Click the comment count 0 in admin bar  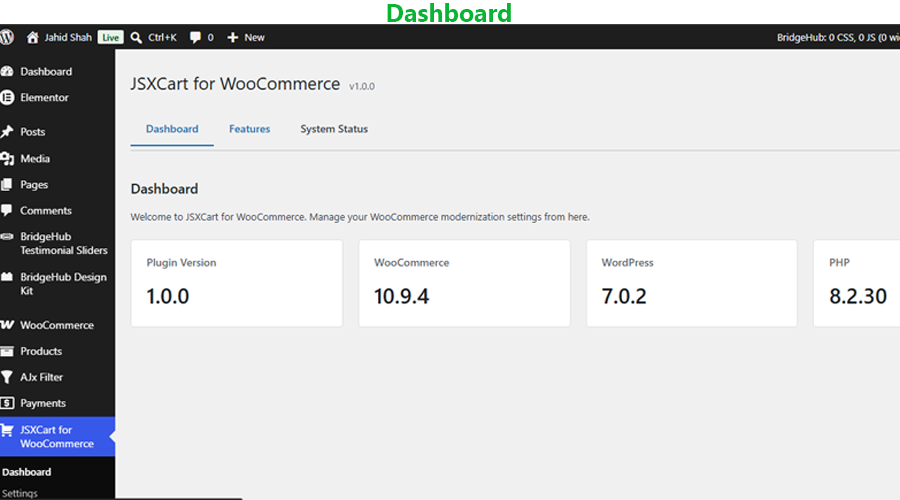coord(211,37)
